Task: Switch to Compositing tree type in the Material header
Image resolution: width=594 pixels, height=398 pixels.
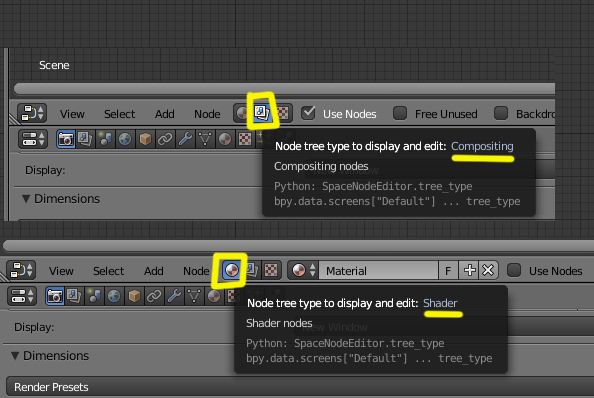Action: [x=252, y=270]
